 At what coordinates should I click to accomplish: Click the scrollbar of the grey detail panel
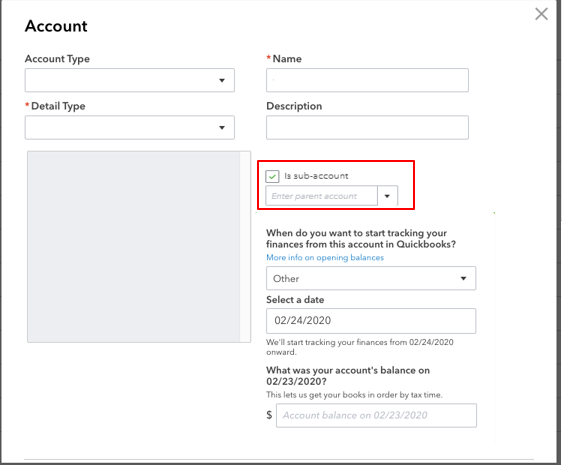coord(245,247)
